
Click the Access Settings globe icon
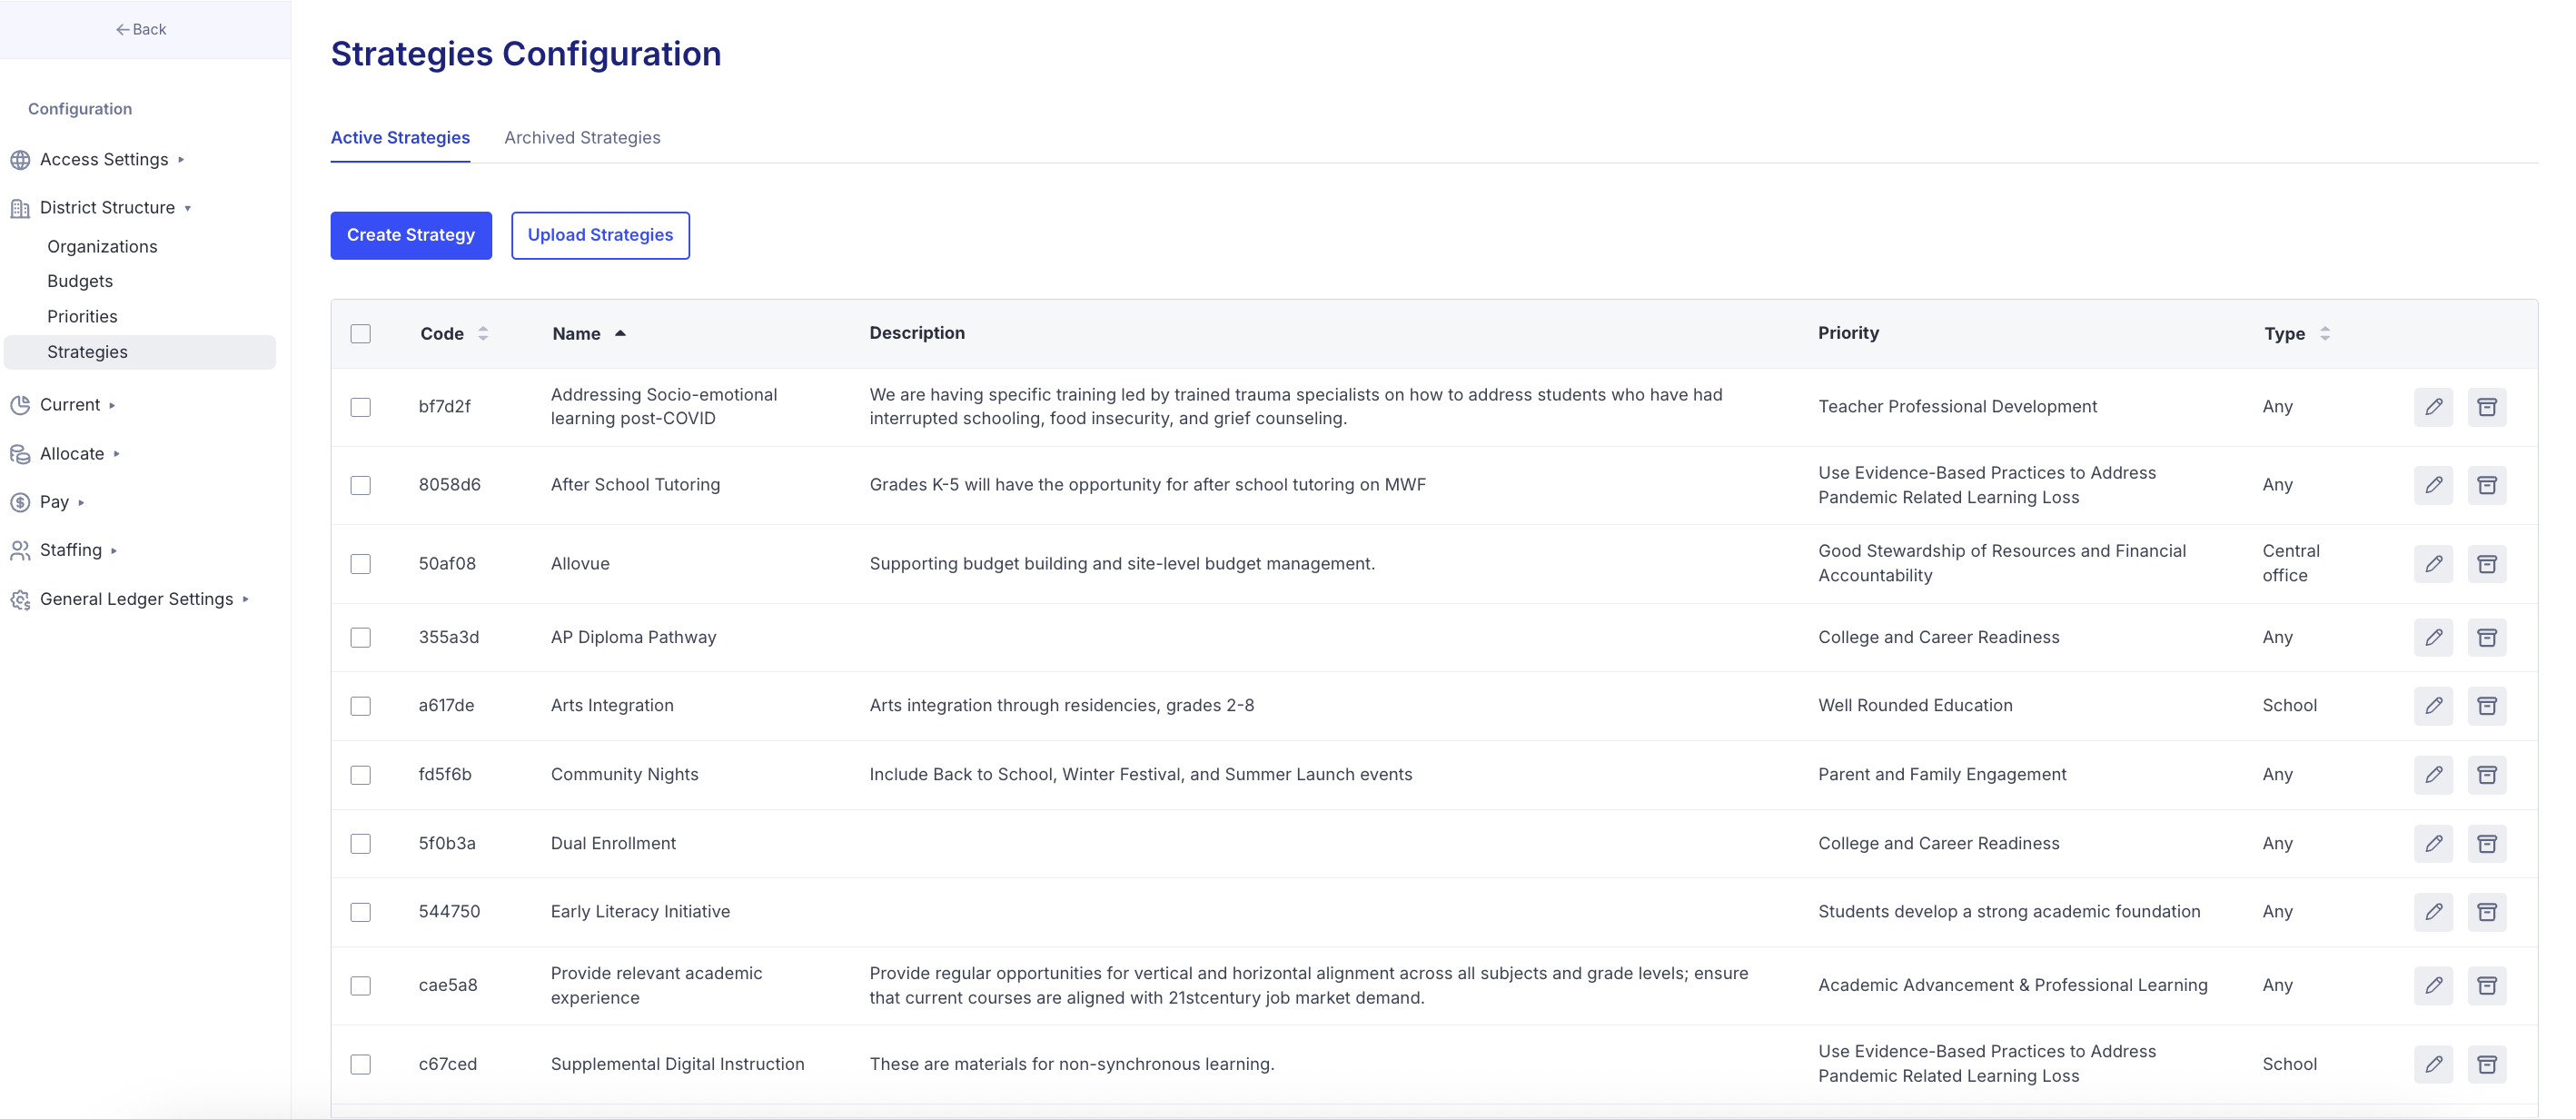(20, 160)
